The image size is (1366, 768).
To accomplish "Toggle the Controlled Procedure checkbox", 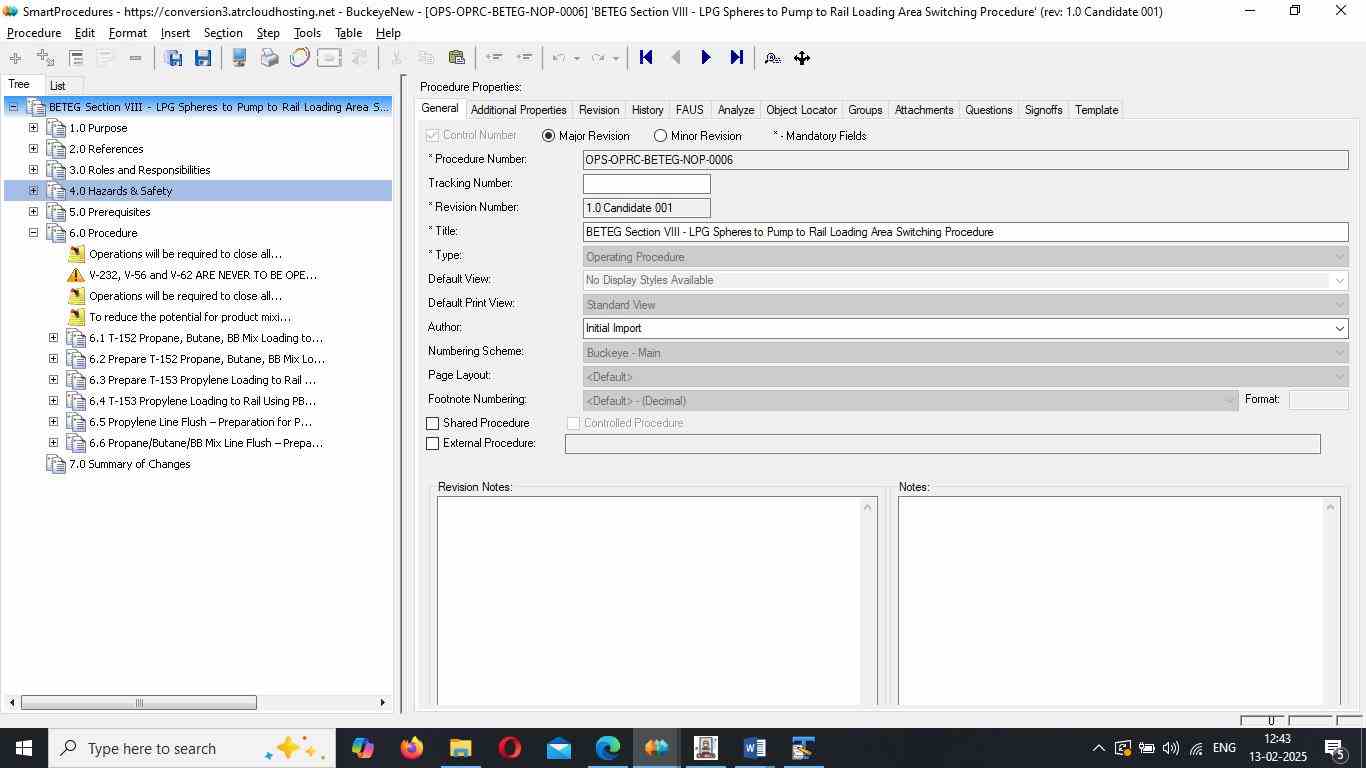I will point(574,424).
